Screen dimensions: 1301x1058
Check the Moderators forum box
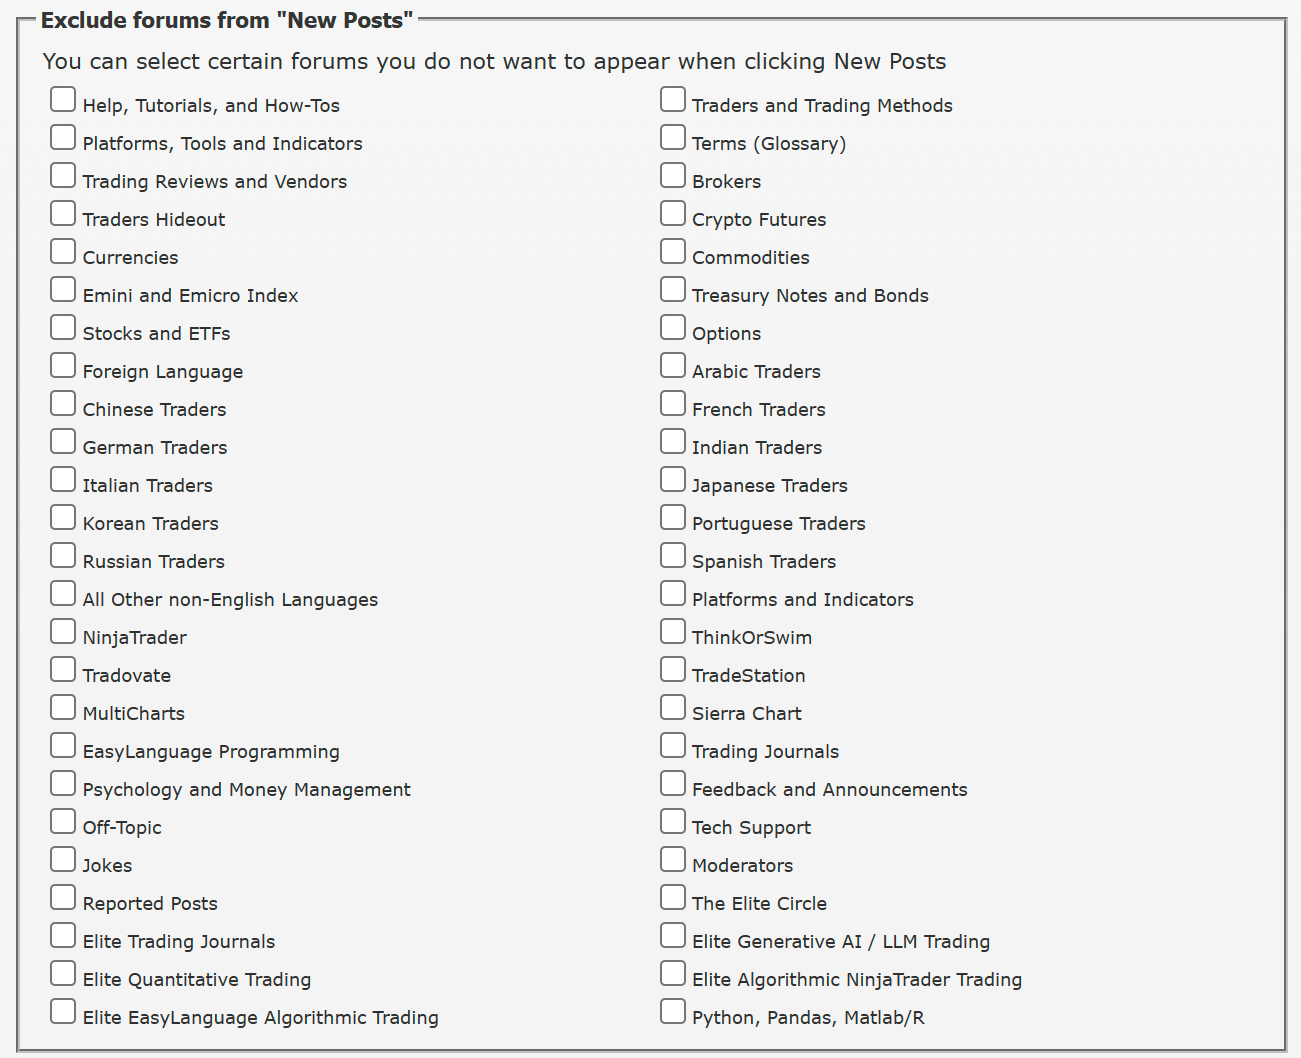pos(673,859)
